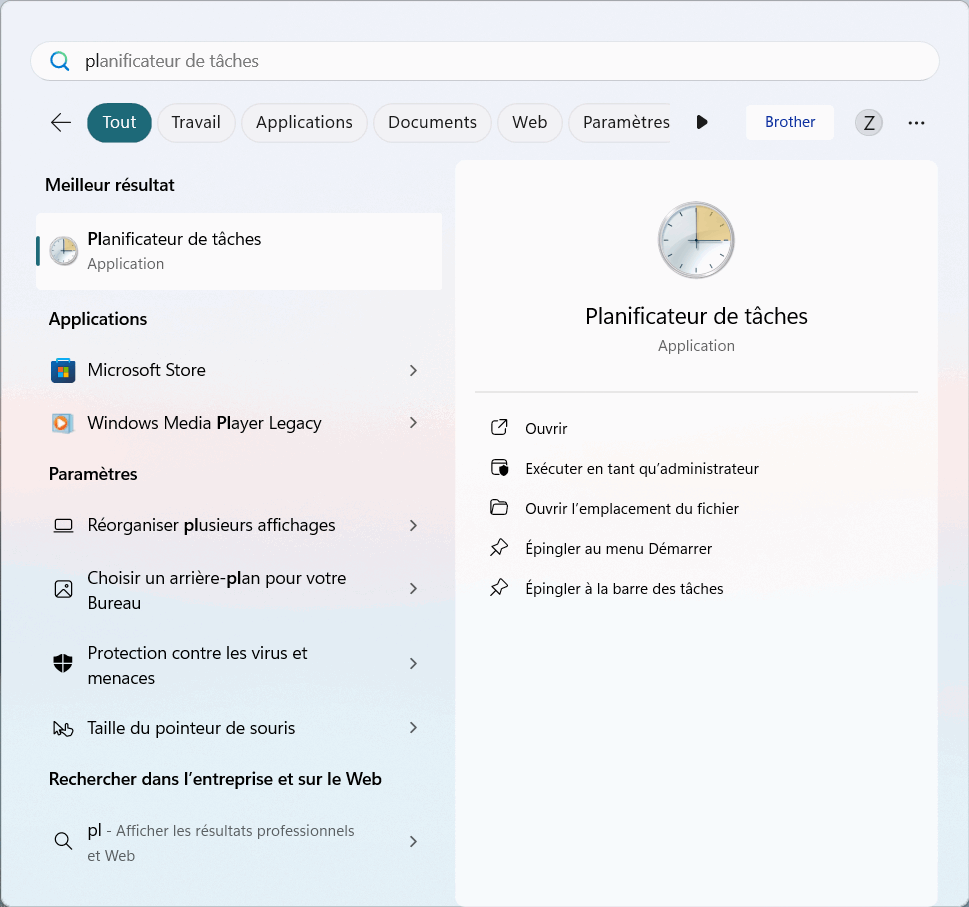This screenshot has height=907, width=969.
Task: Click Ouvrir l'emplacement du fichier
Action: [631, 508]
